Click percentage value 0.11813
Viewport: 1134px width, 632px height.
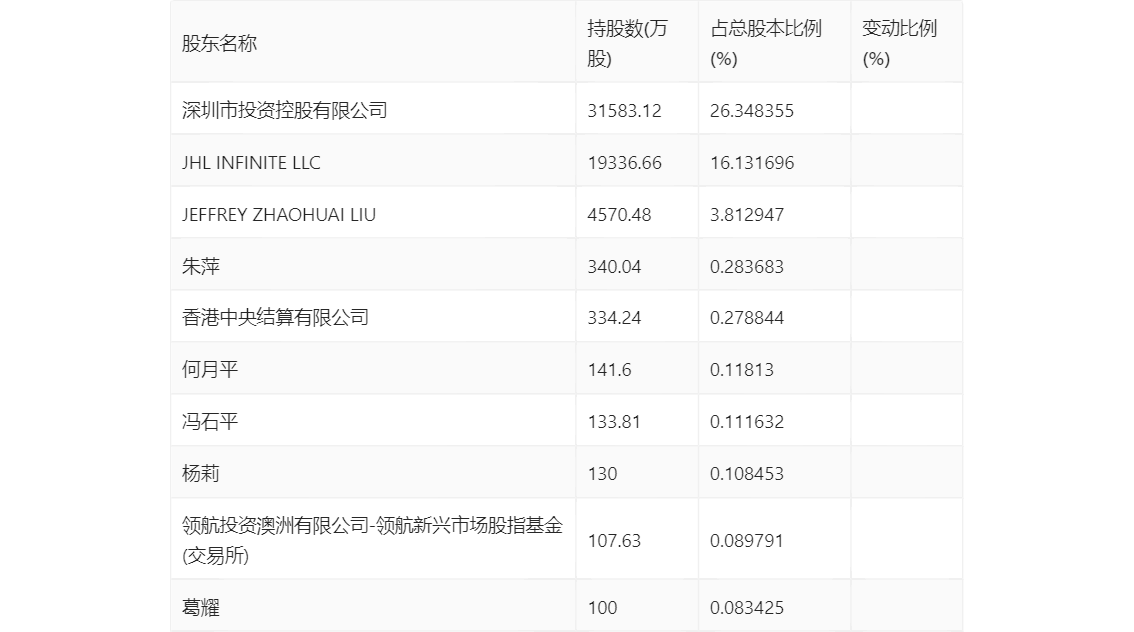(x=742, y=370)
